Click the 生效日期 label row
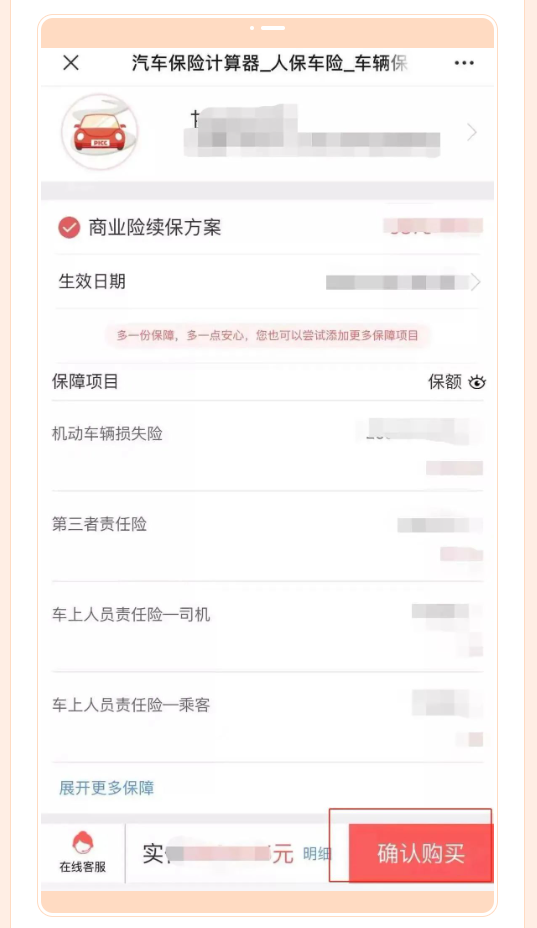The height and width of the screenshot is (928, 537). (268, 282)
